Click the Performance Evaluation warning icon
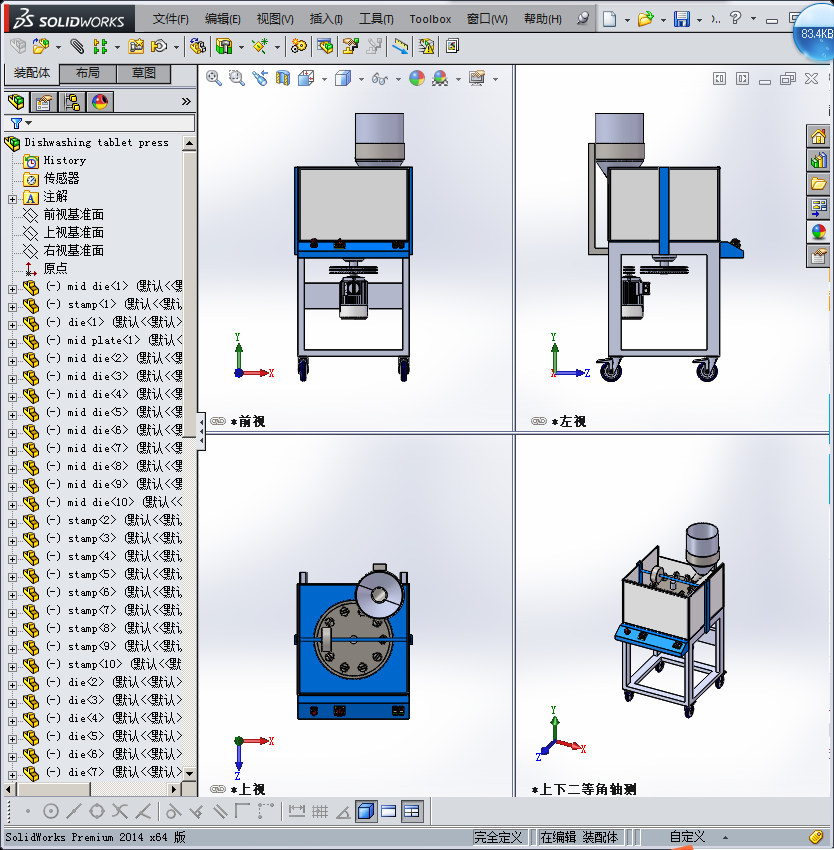Screen dimensions: 834x850 pyautogui.click(x=427, y=47)
